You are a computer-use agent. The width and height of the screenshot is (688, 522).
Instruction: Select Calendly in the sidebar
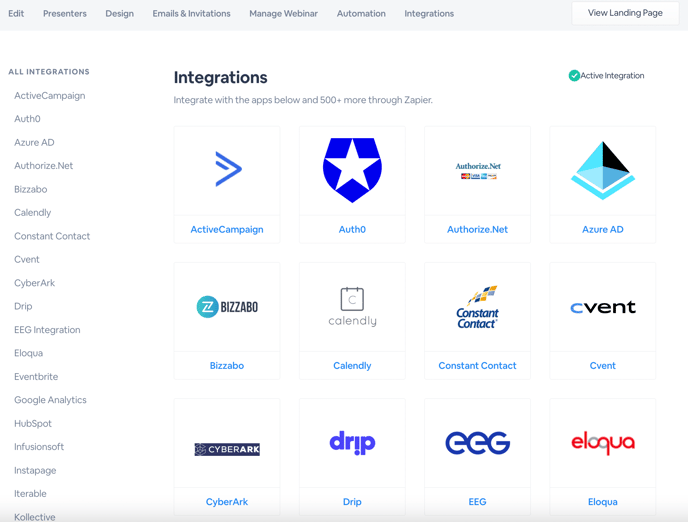32,213
